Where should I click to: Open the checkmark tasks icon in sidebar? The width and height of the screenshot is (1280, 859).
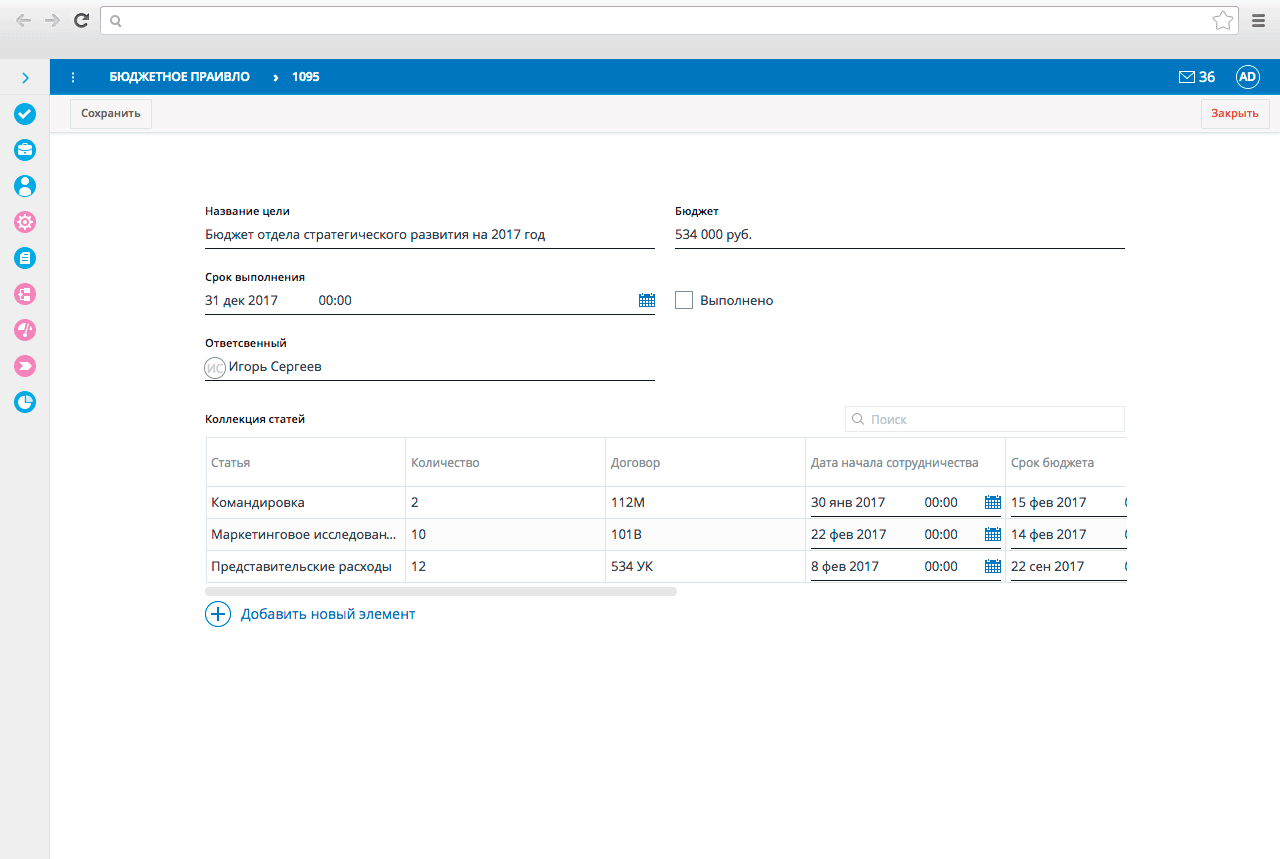click(25, 114)
